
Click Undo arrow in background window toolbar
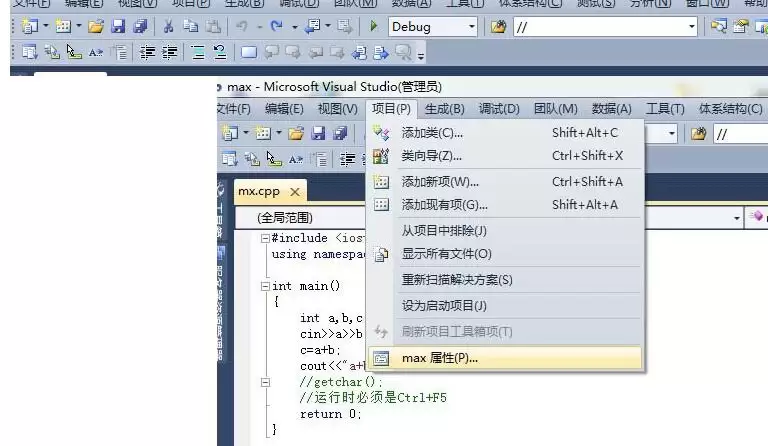(x=242, y=26)
